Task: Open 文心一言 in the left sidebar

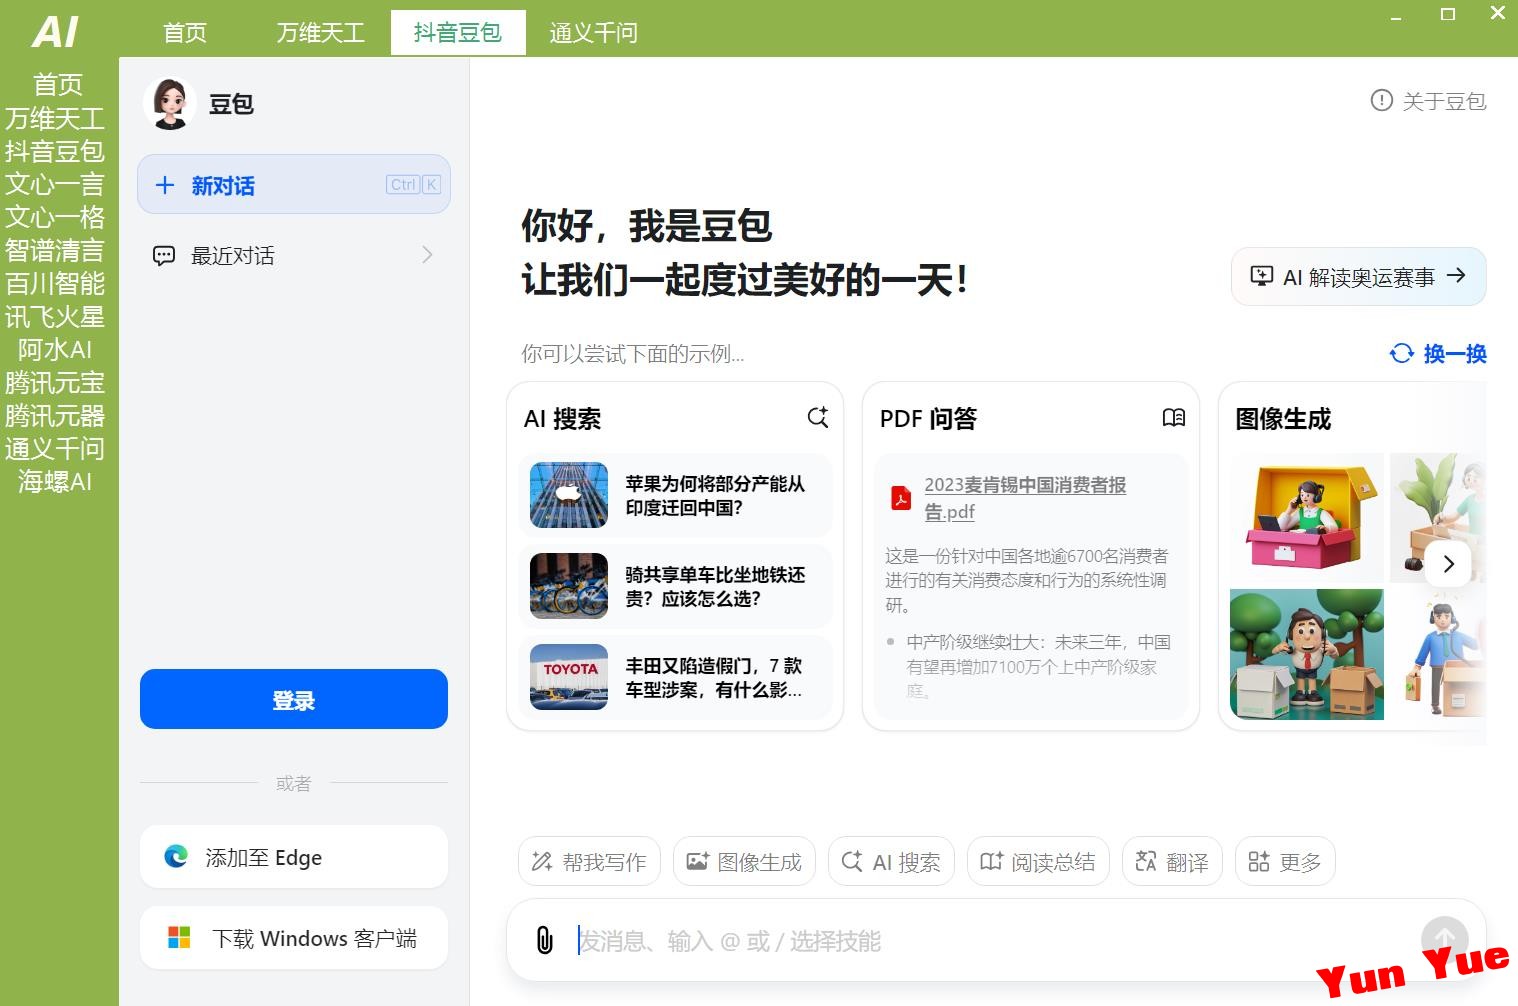Action: (55, 184)
